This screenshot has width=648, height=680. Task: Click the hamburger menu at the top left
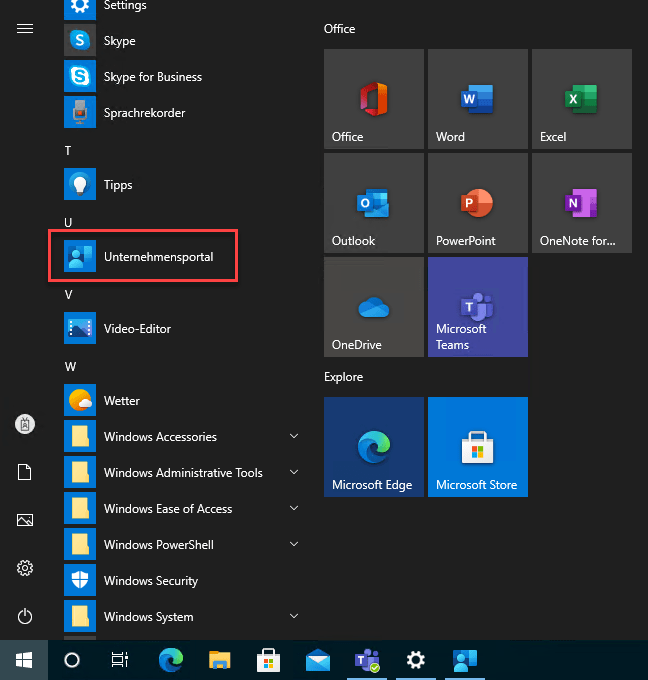tap(25, 29)
